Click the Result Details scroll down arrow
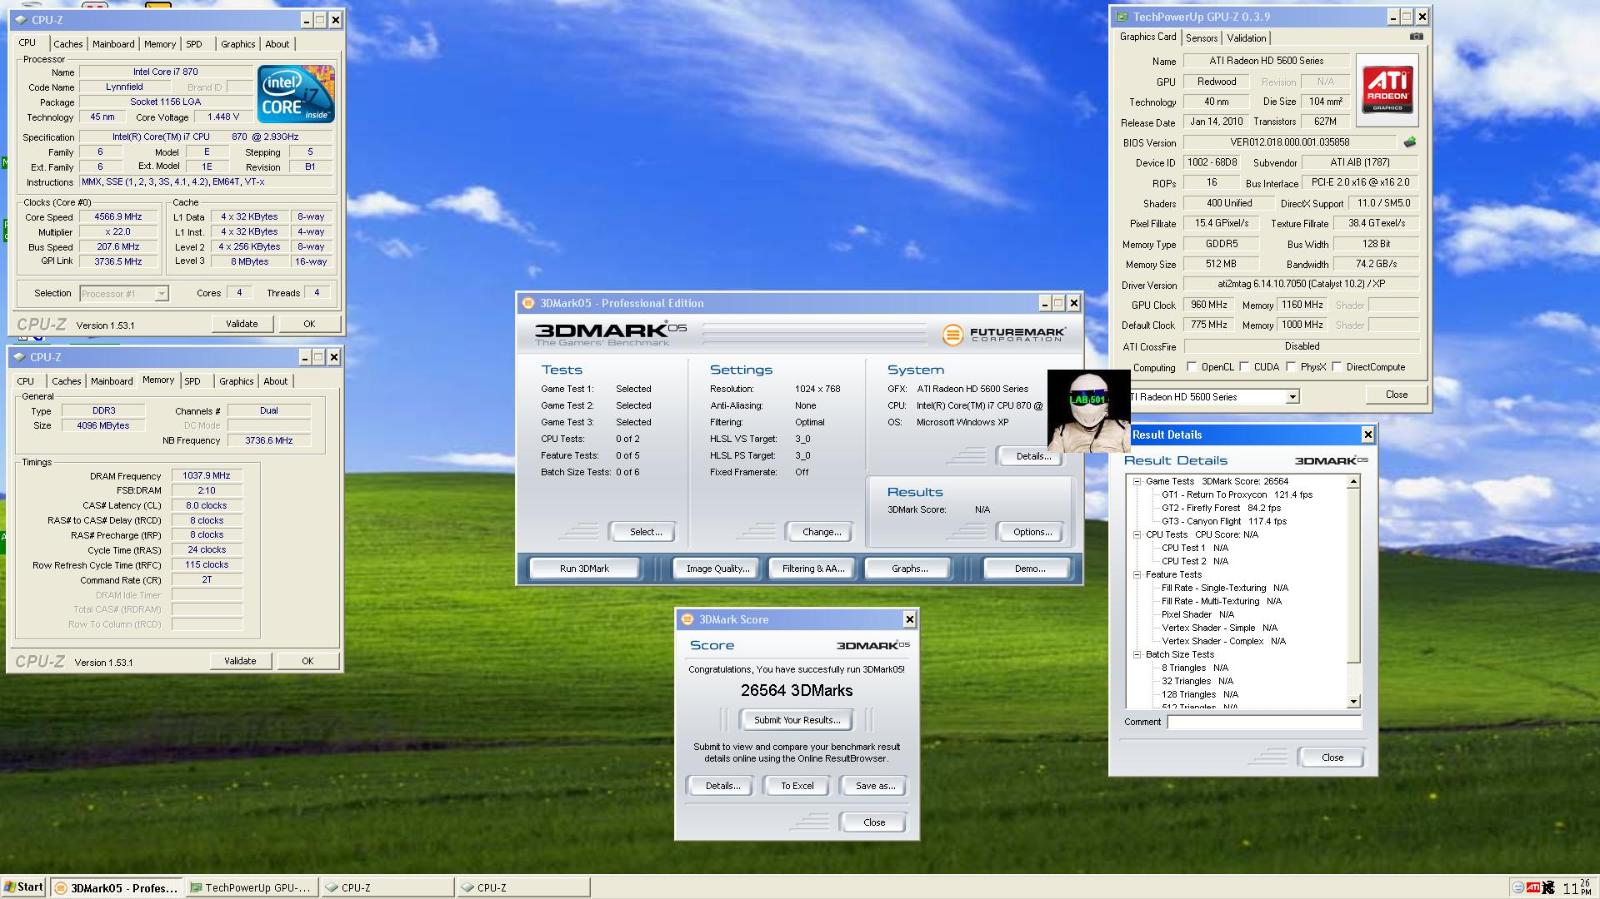This screenshot has width=1600, height=899. pos(1354,702)
